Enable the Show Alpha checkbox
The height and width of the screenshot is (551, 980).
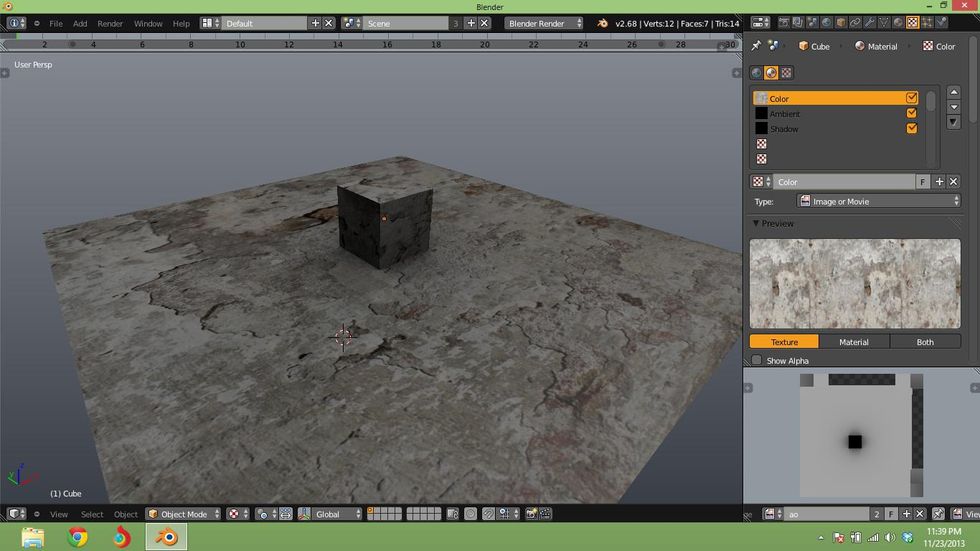click(757, 361)
